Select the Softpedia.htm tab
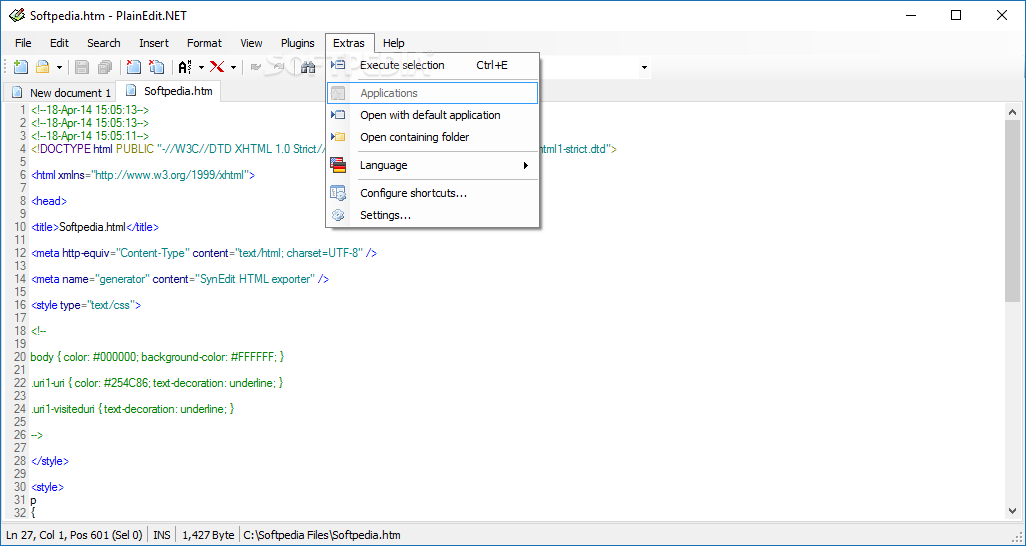The height and width of the screenshot is (546, 1026). (168, 91)
